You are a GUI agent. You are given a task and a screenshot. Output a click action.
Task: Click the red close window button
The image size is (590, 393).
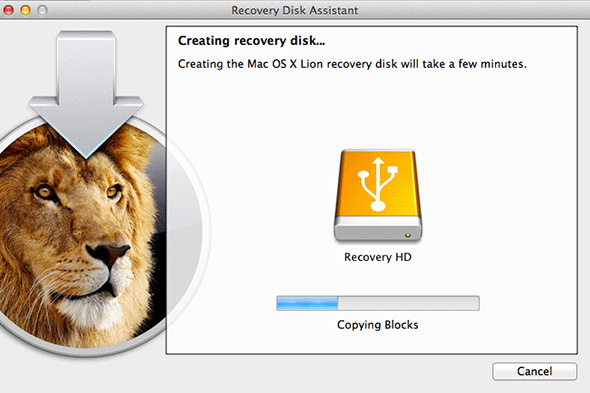(x=8, y=10)
